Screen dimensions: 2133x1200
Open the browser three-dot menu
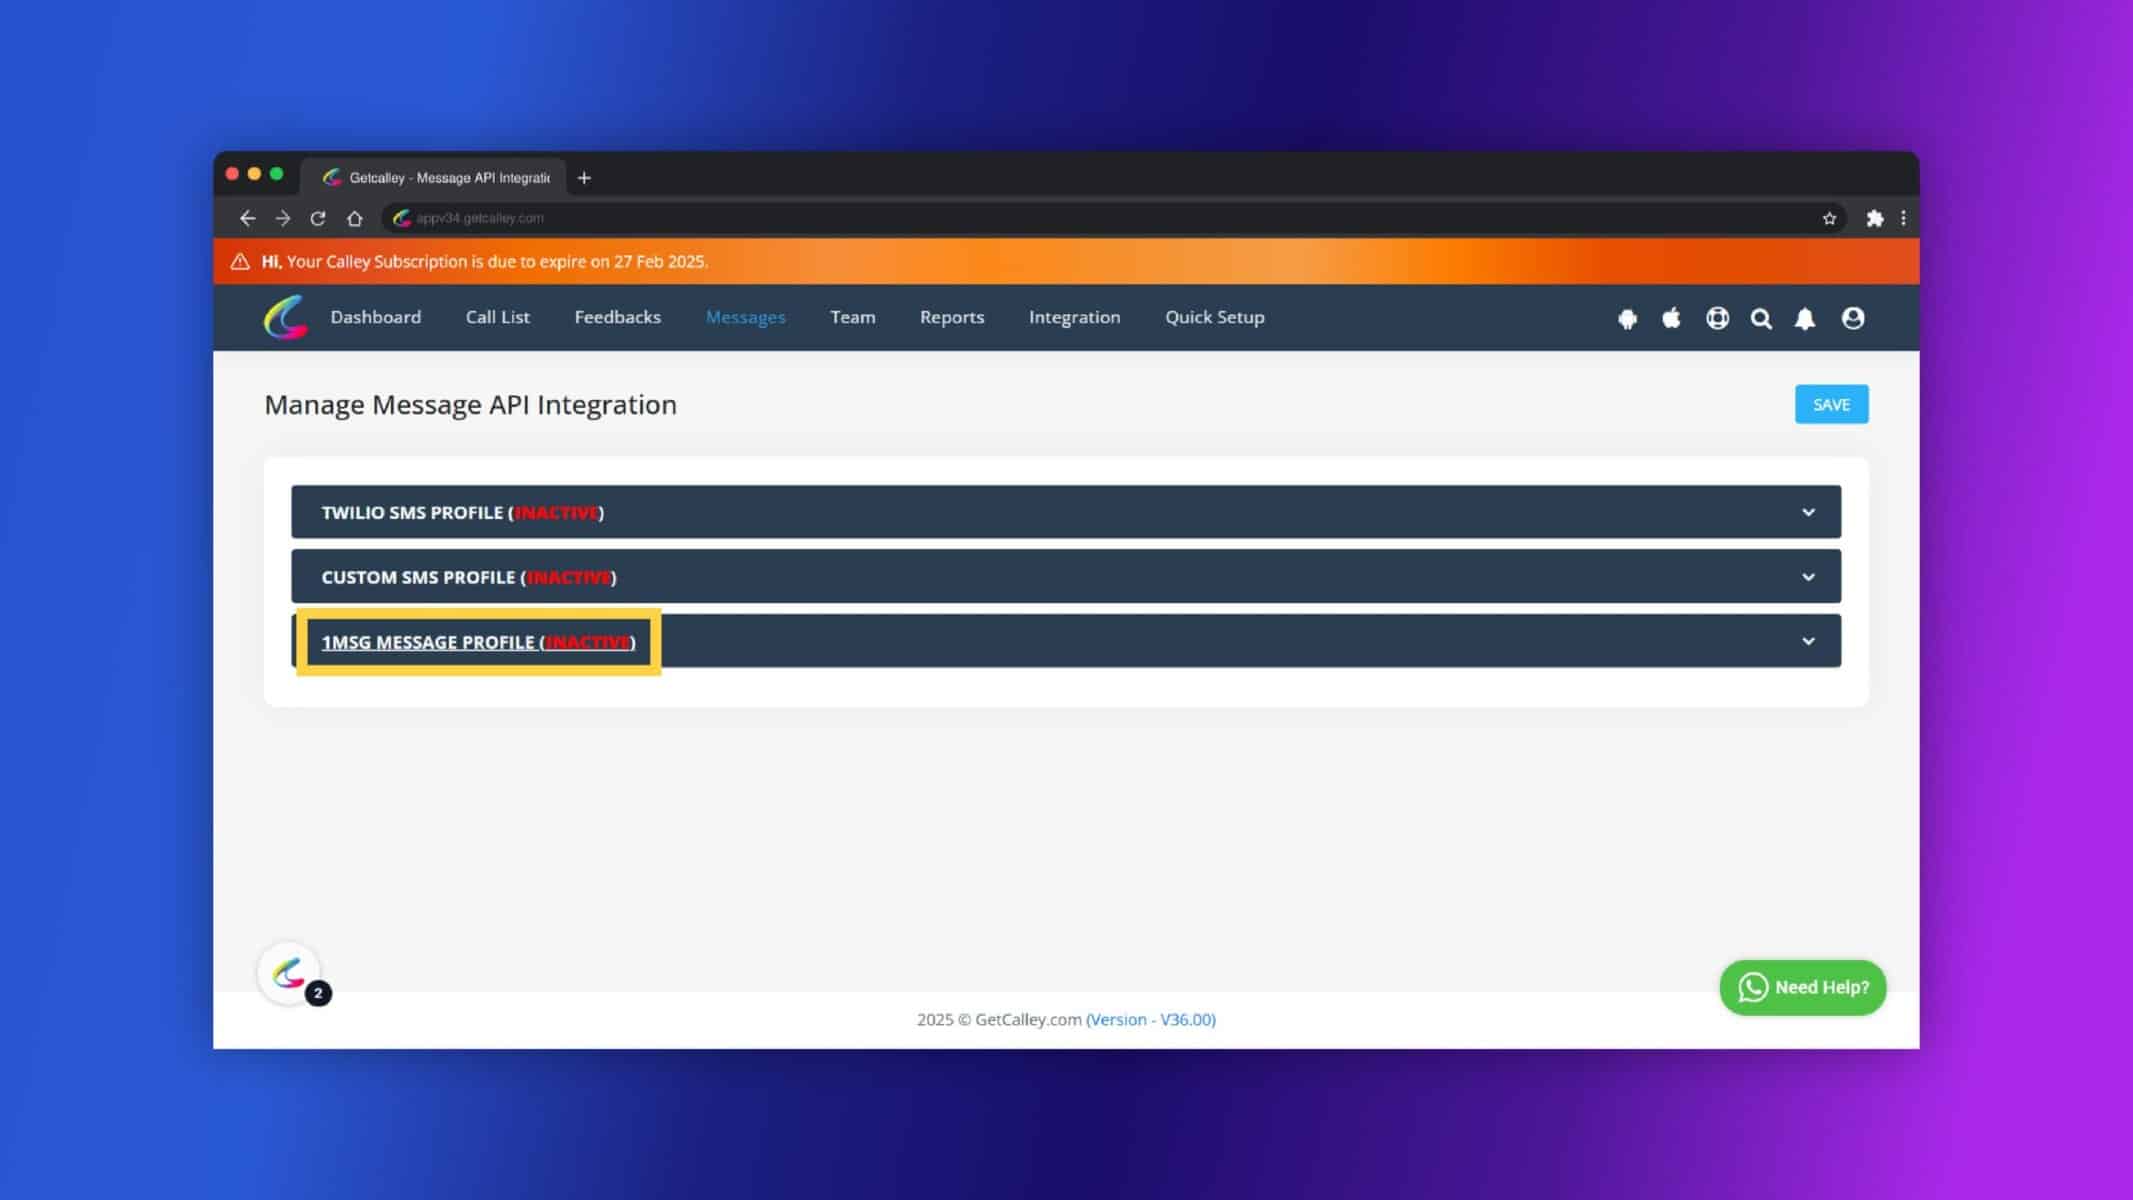[1903, 218]
